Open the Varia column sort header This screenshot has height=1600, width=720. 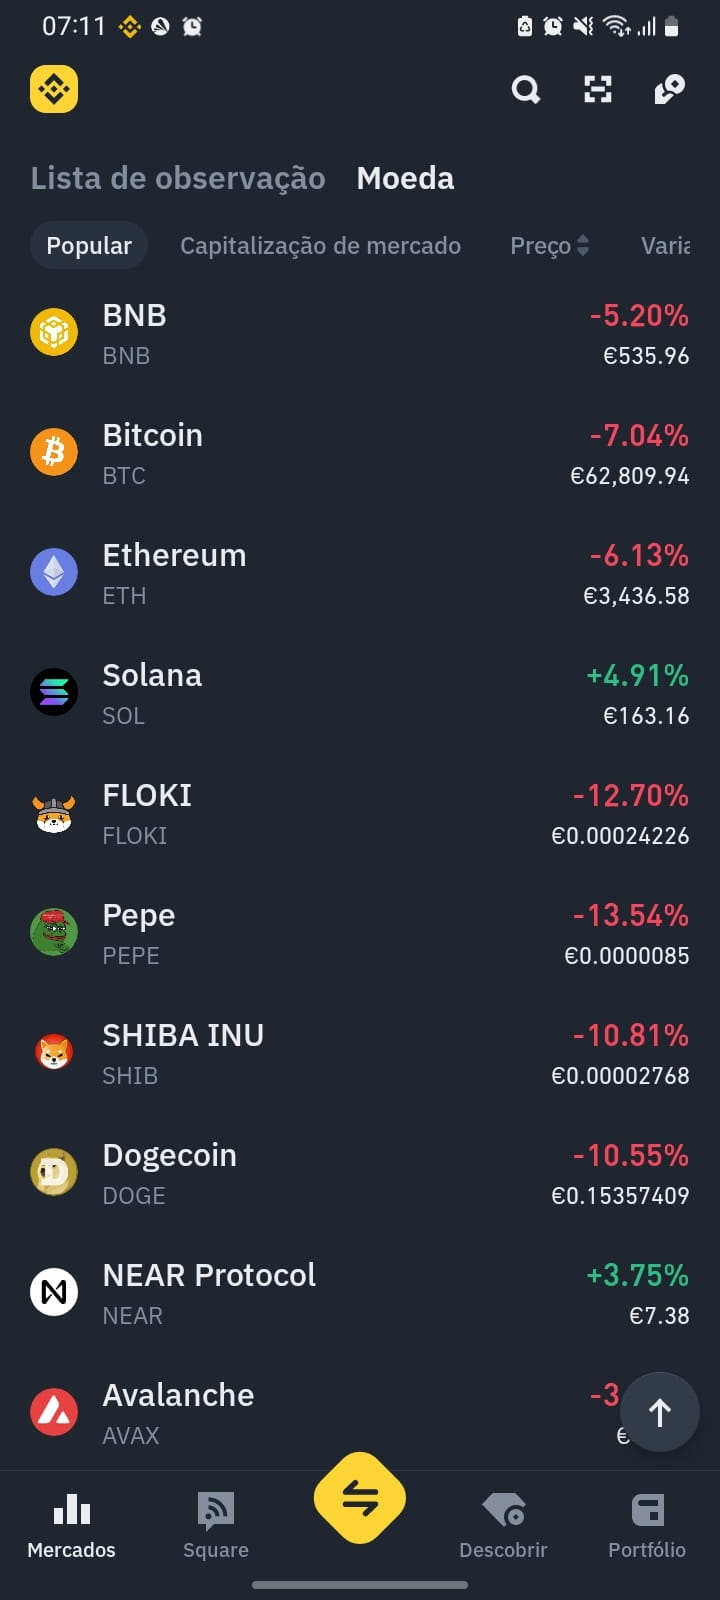click(665, 246)
